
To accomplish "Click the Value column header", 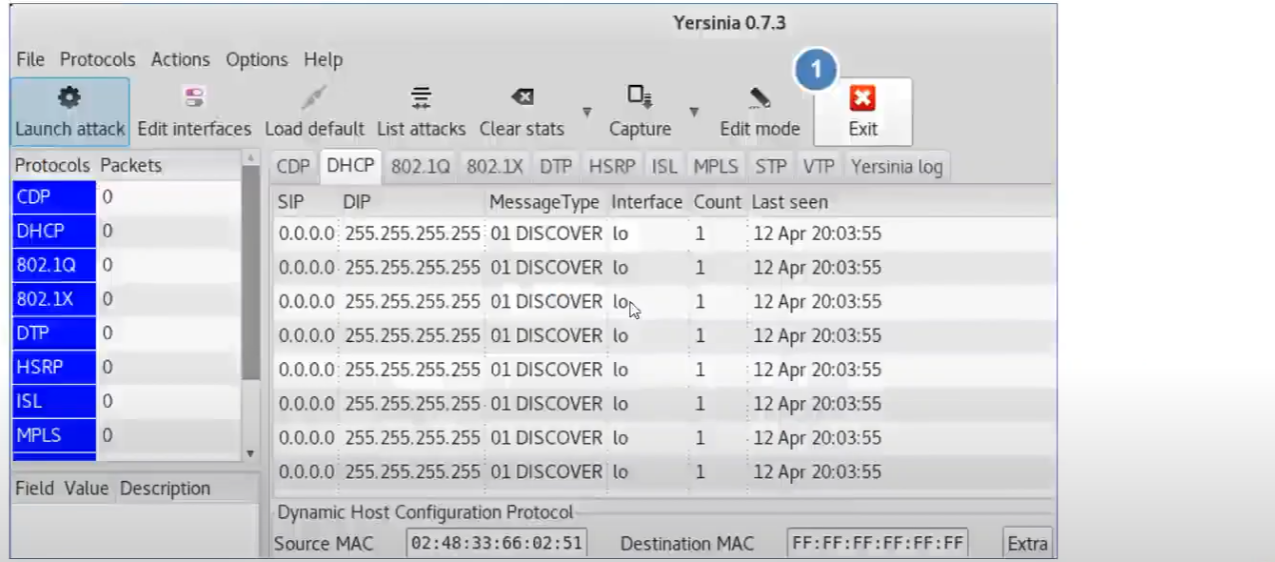I will (86, 488).
